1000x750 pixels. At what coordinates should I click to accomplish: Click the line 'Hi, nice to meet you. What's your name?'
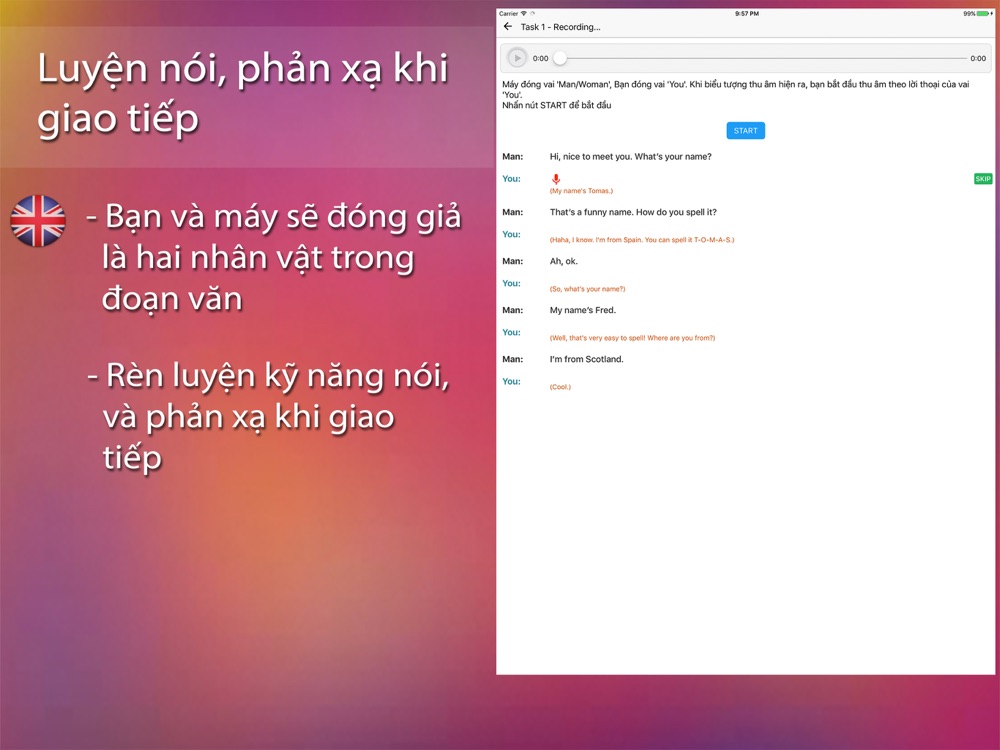point(631,156)
